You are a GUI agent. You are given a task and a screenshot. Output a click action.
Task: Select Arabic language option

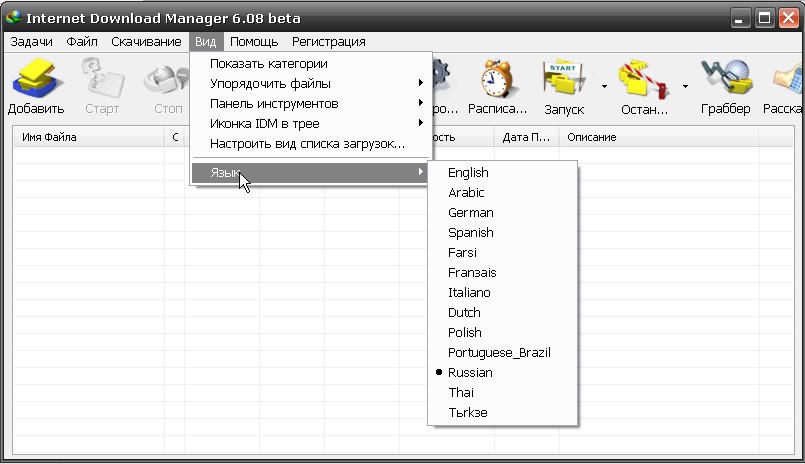pyautogui.click(x=503, y=192)
